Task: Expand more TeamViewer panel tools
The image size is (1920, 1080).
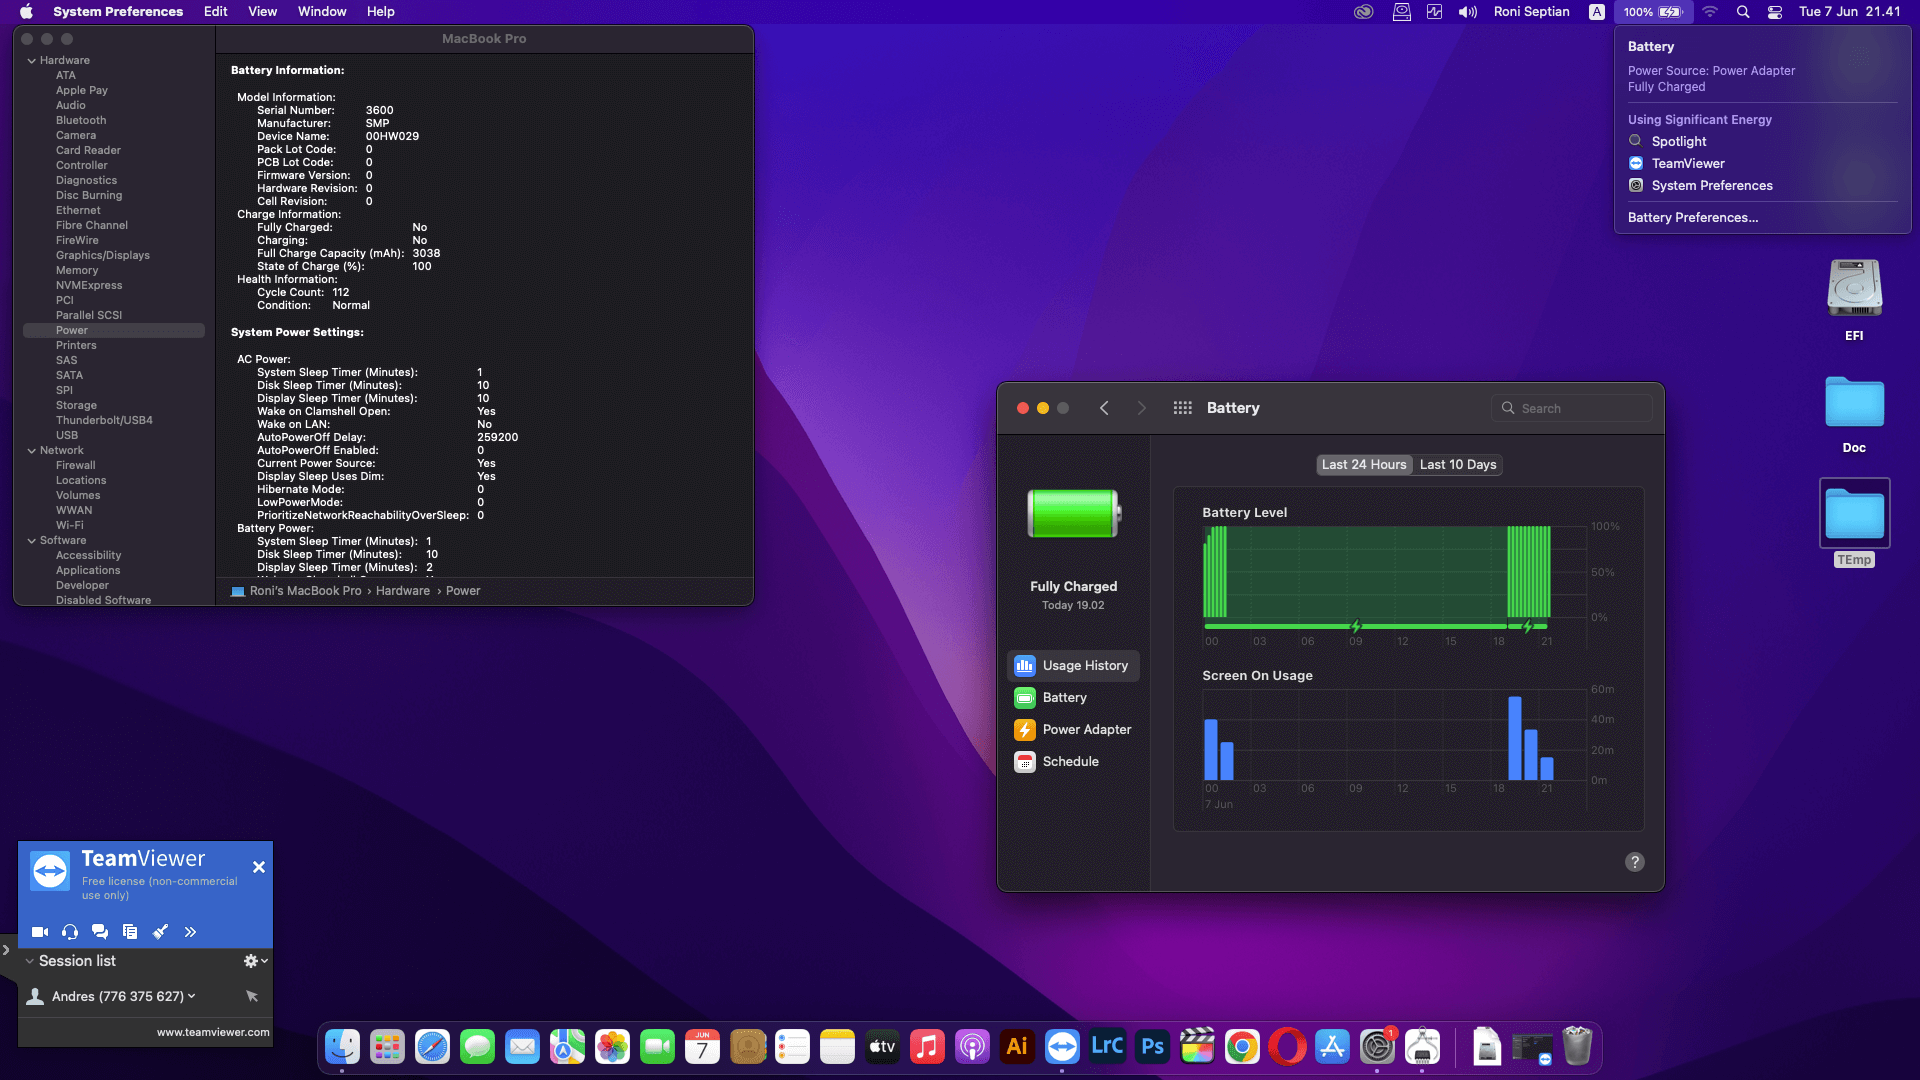Action: coord(190,932)
